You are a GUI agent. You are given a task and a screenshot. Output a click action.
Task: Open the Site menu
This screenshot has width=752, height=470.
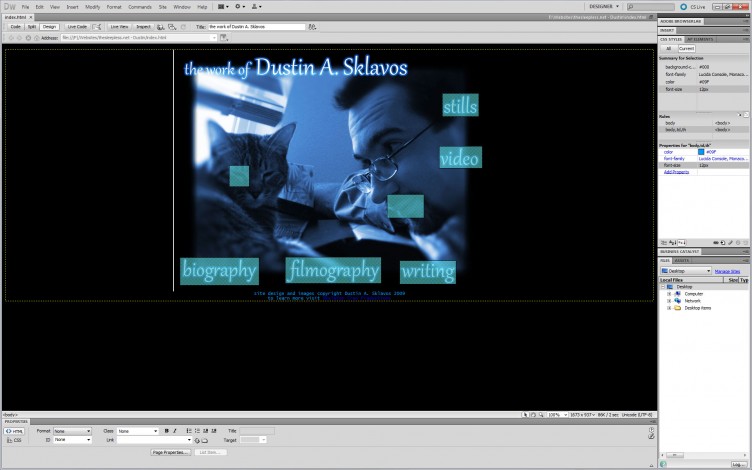(x=163, y=7)
